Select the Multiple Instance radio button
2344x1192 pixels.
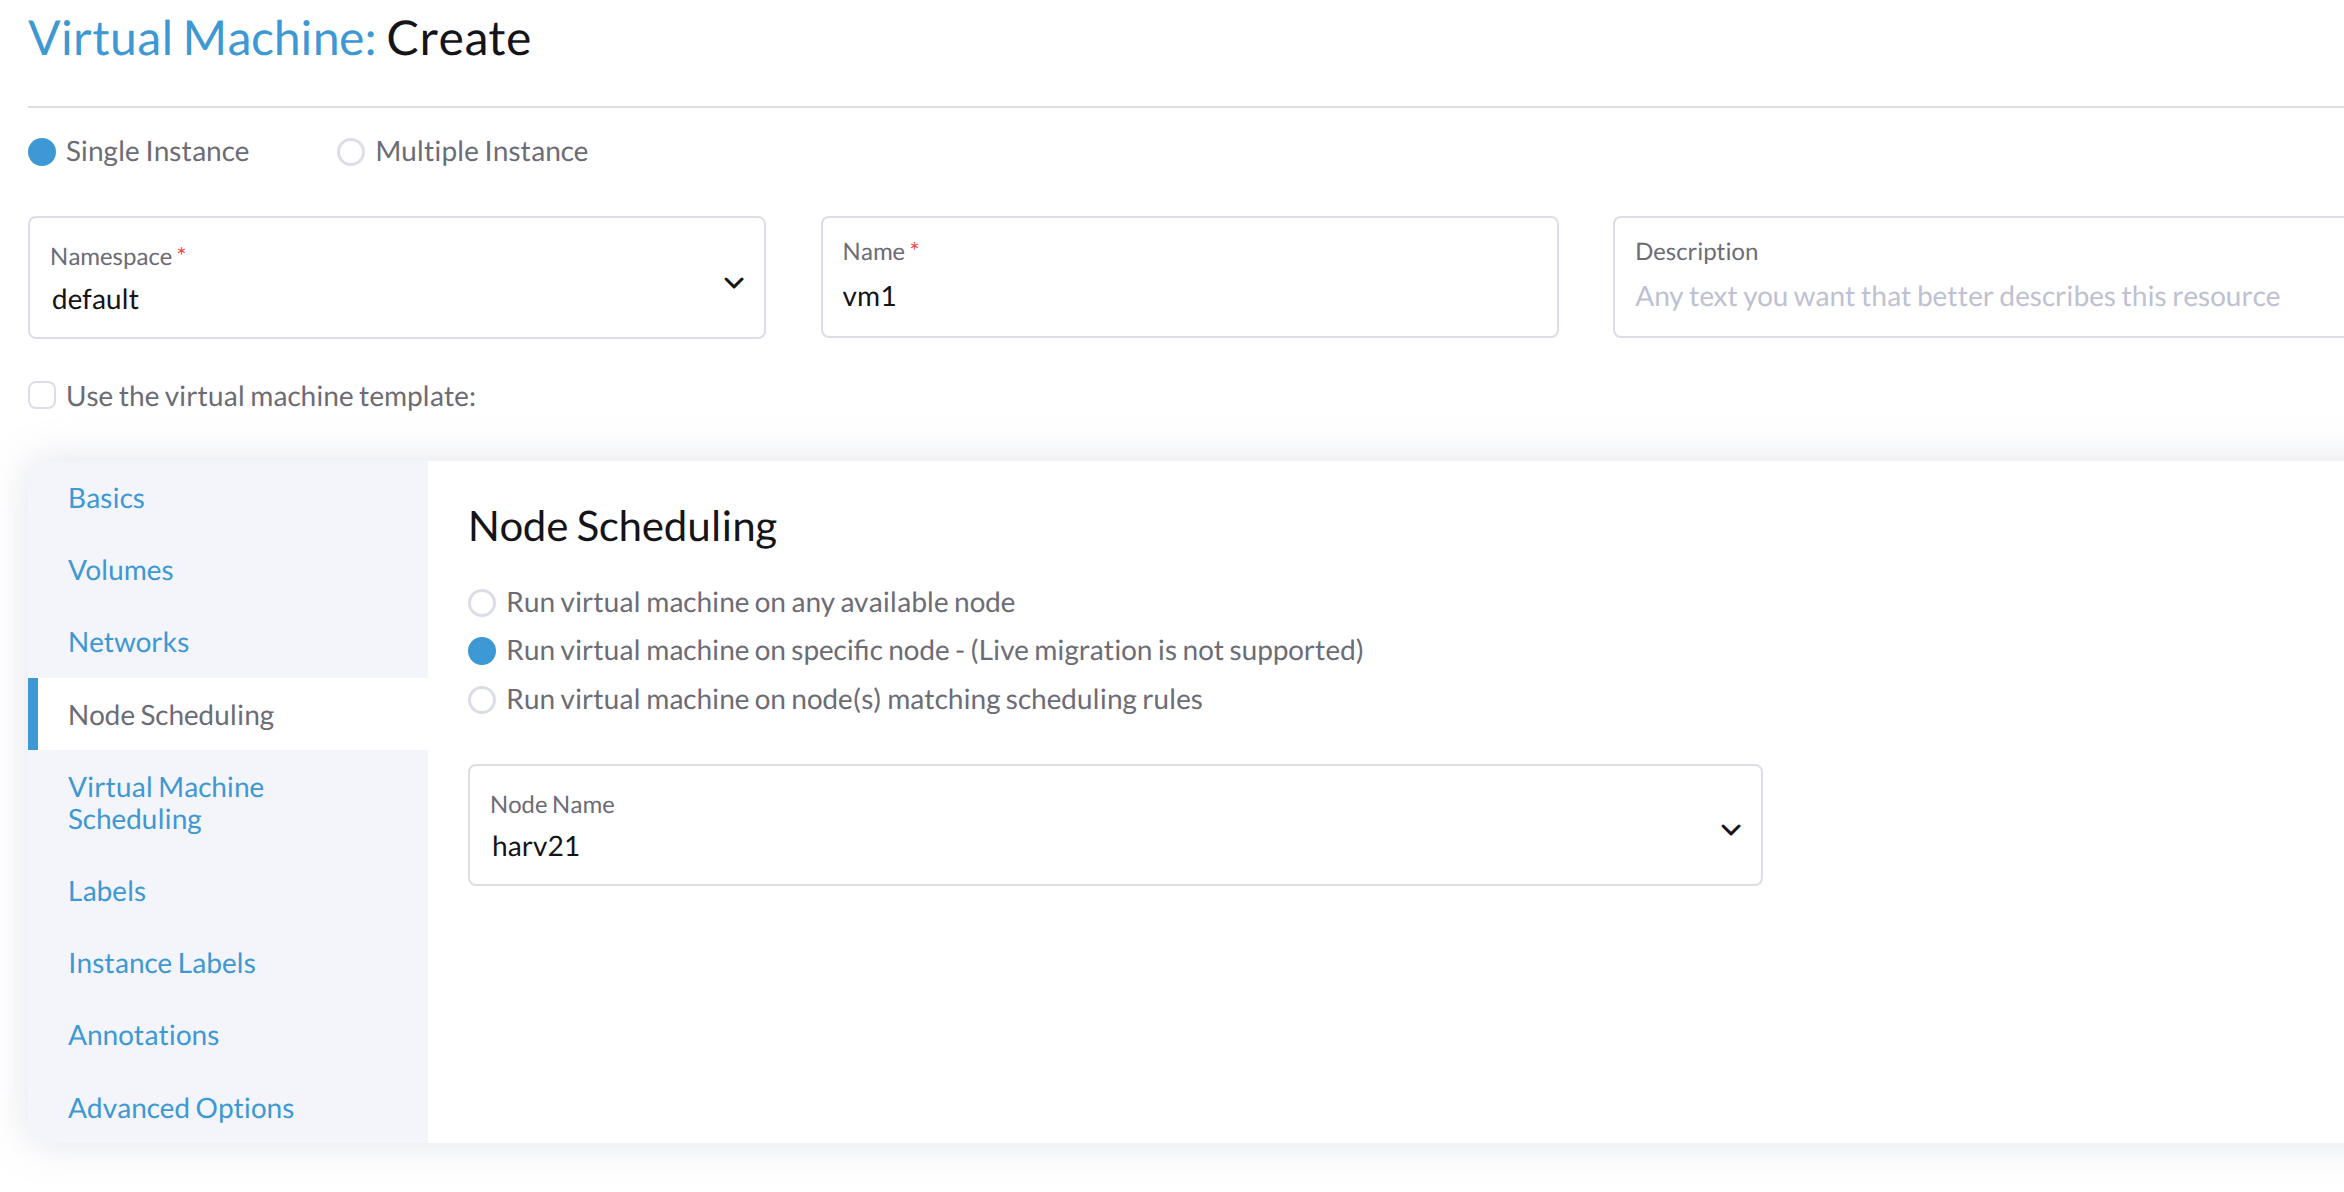(350, 151)
